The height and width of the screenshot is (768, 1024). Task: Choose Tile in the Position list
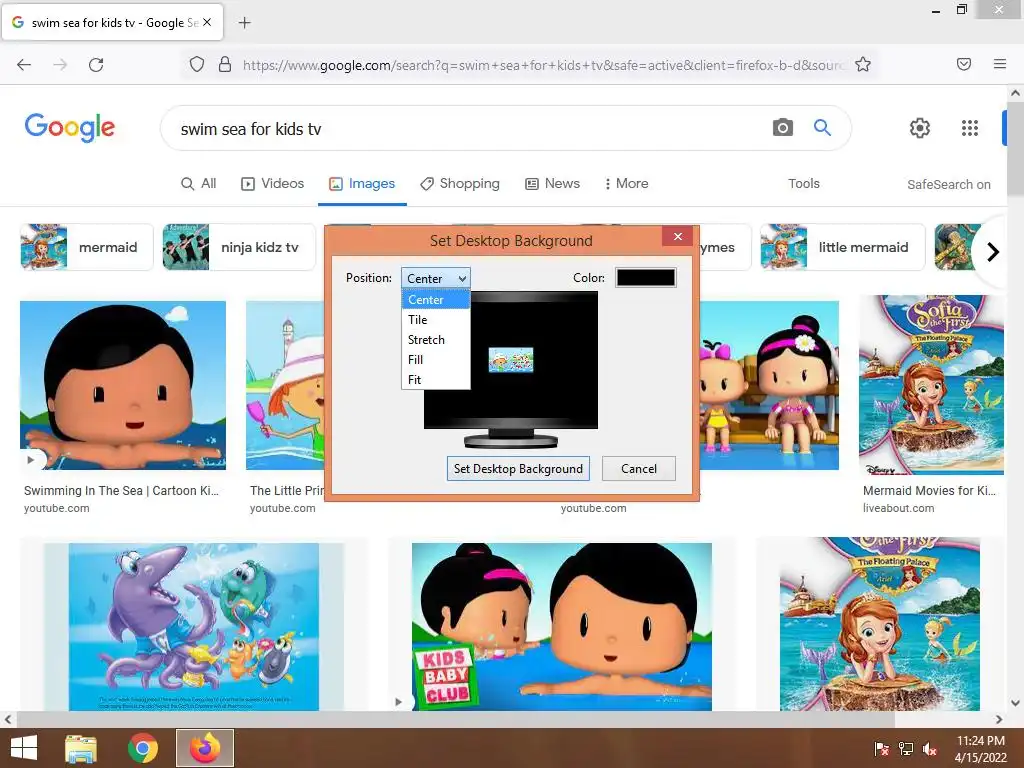tap(436, 320)
